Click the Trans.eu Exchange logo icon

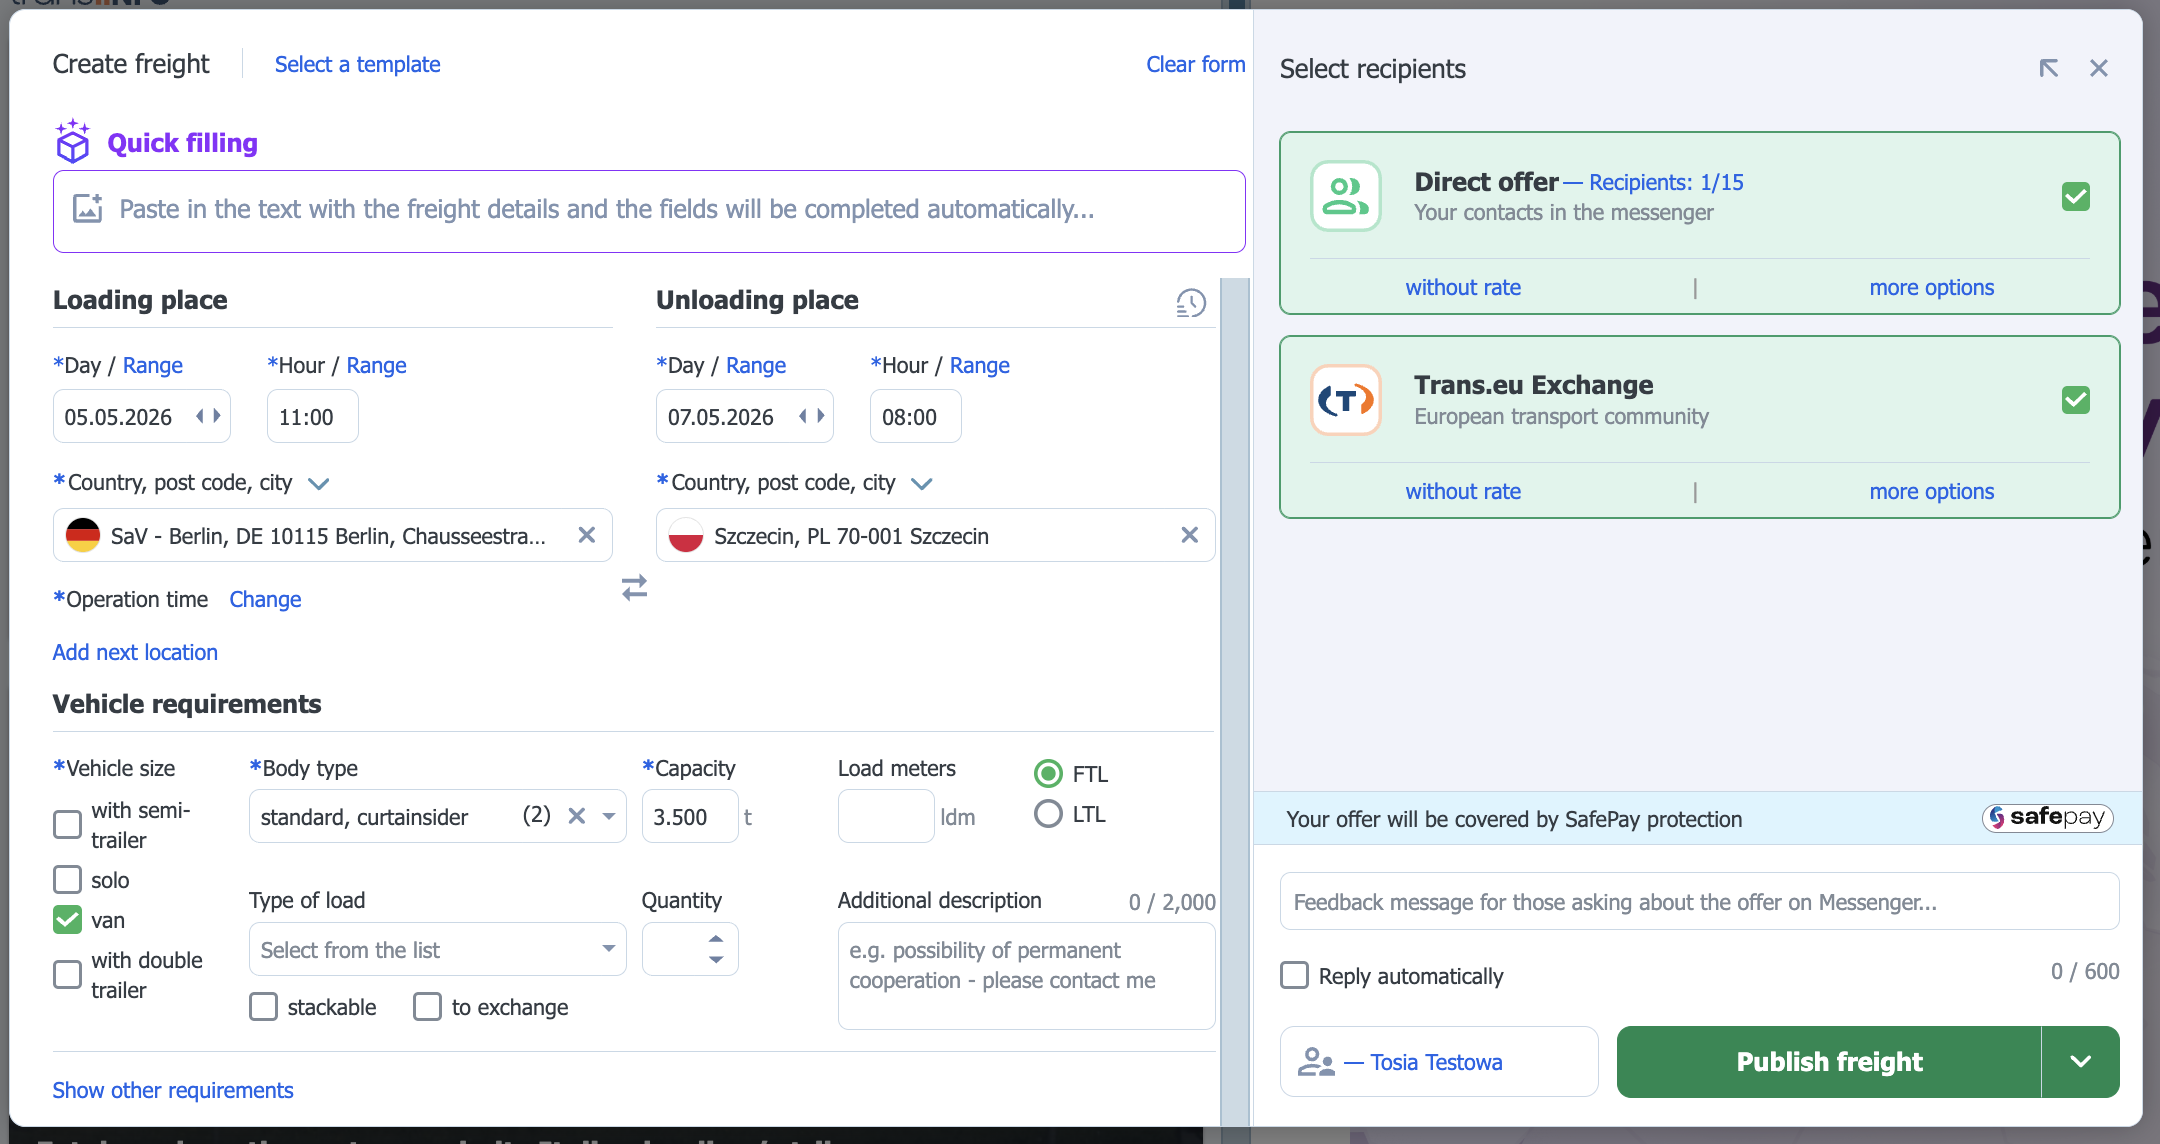1345,400
